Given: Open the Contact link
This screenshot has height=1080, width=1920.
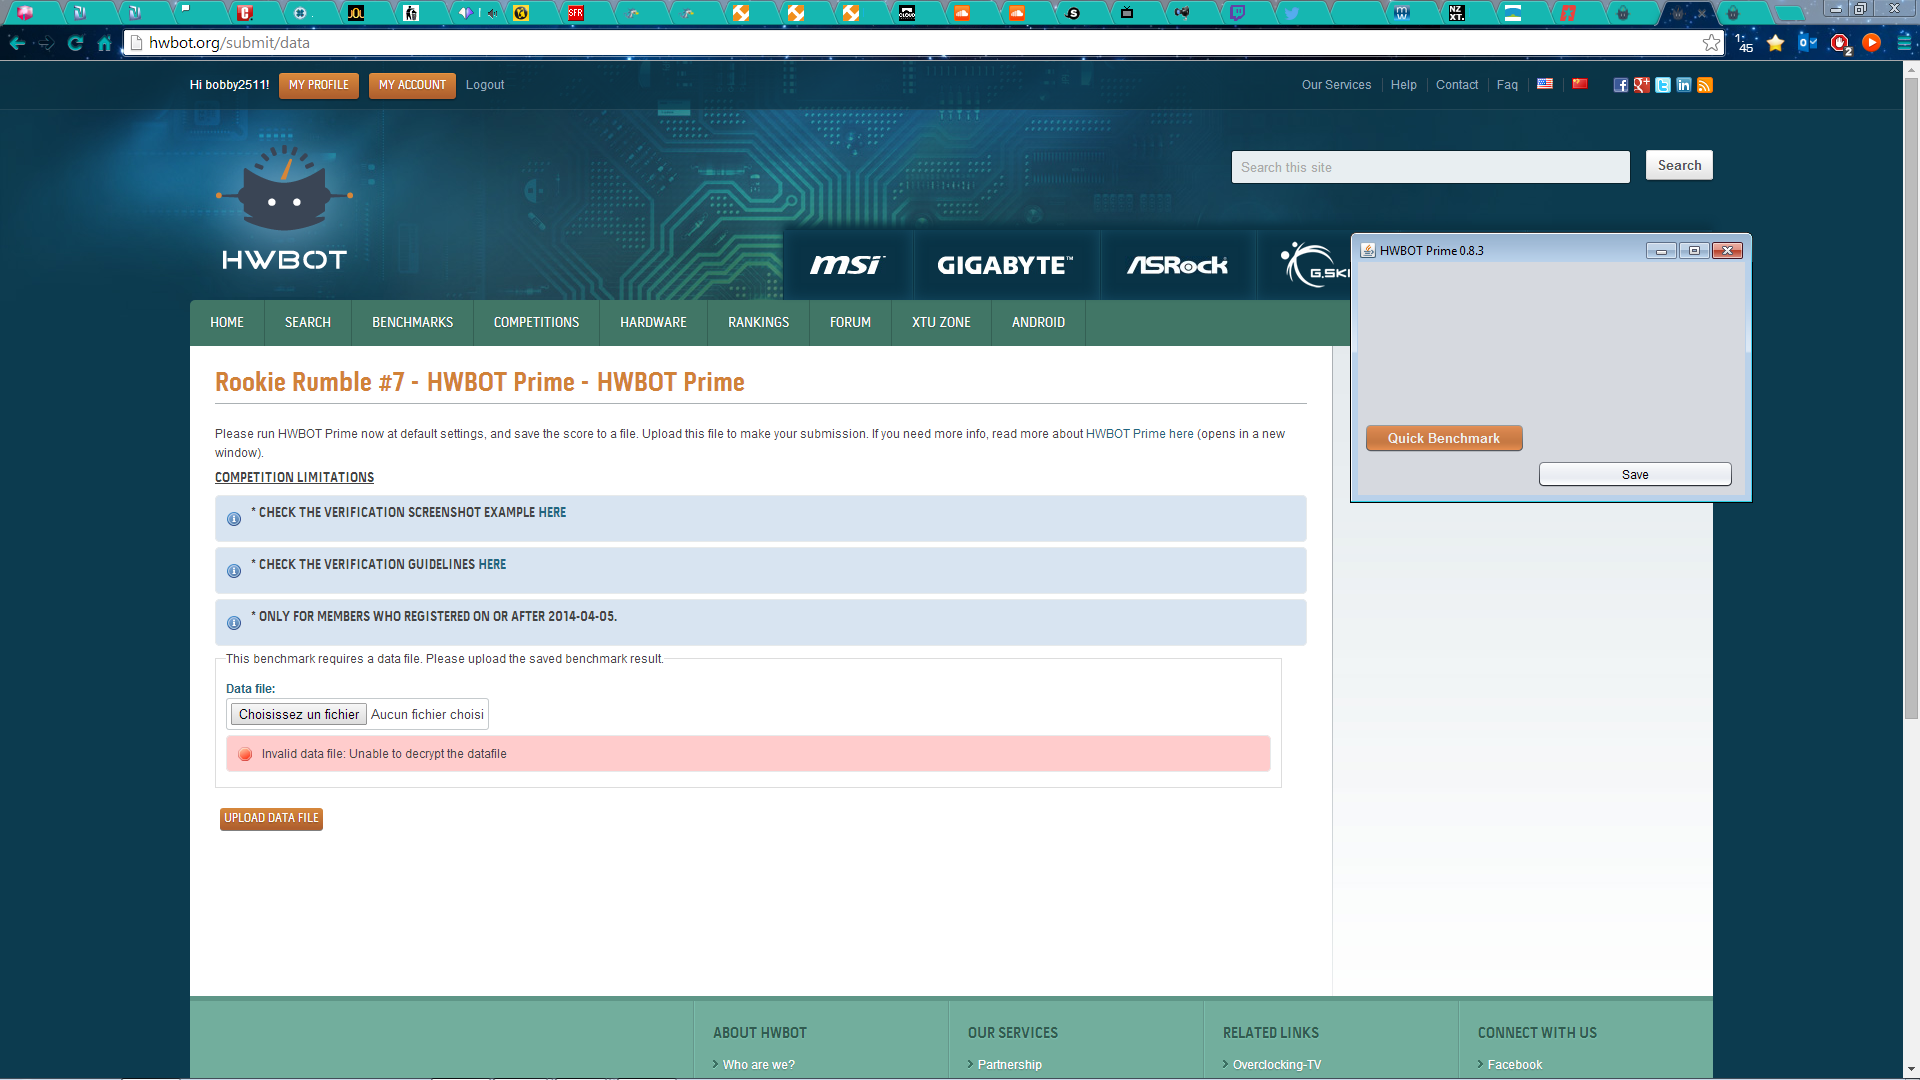Looking at the screenshot, I should point(1457,85).
